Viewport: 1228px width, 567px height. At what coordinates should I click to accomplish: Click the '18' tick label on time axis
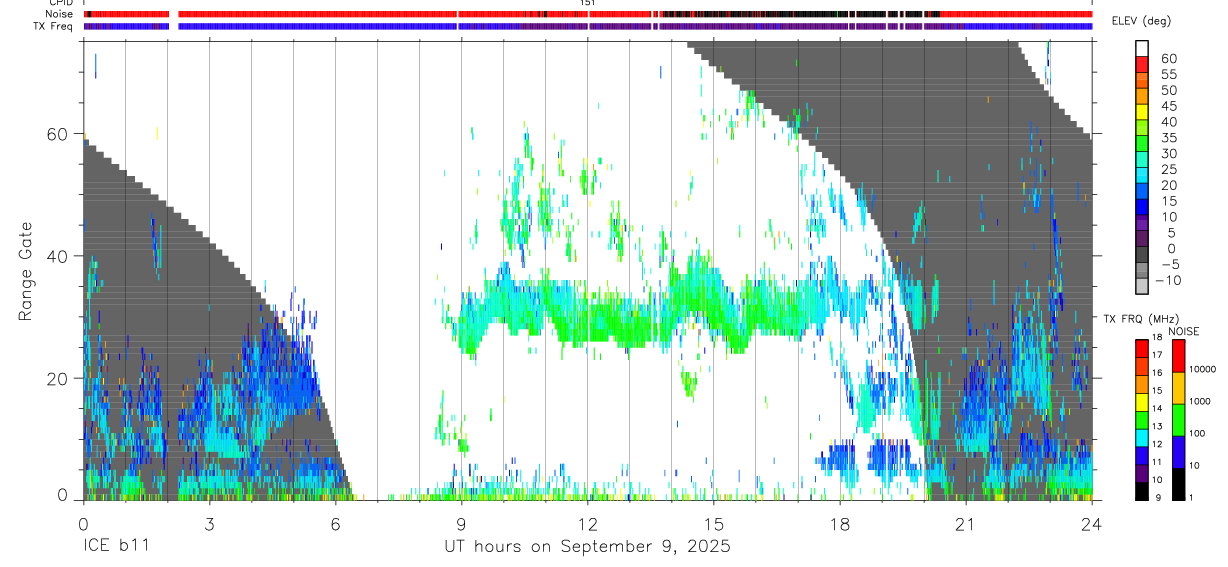pyautogui.click(x=840, y=524)
